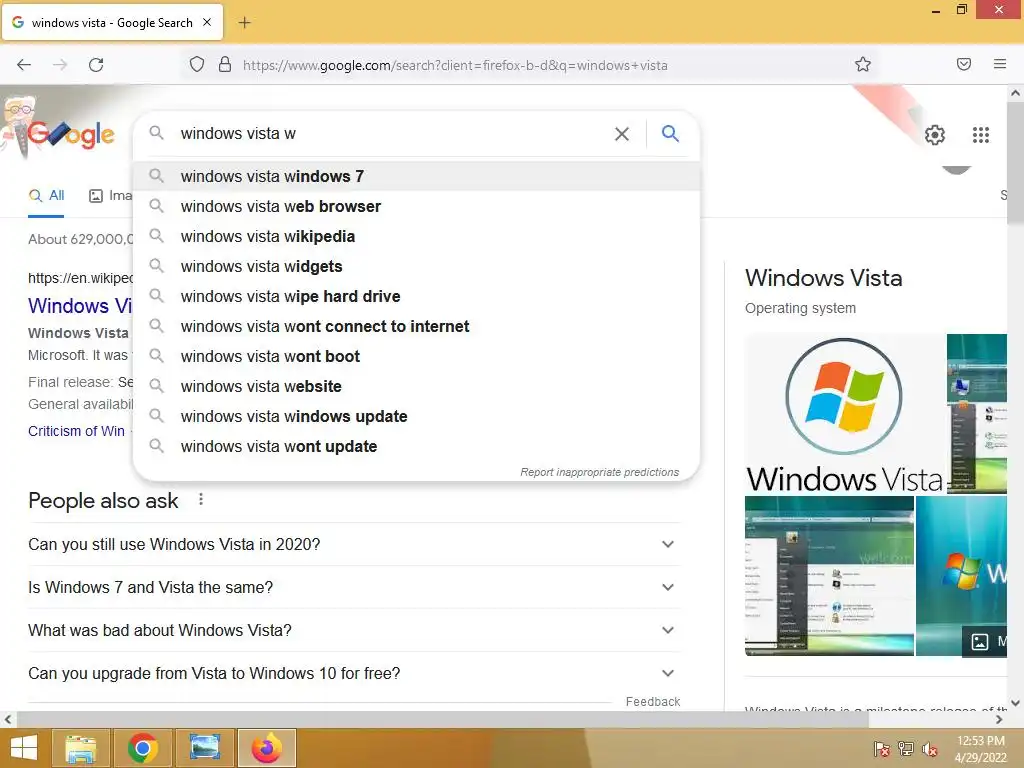
Task: Submit search with the blue magnifier icon
Action: tap(670, 134)
